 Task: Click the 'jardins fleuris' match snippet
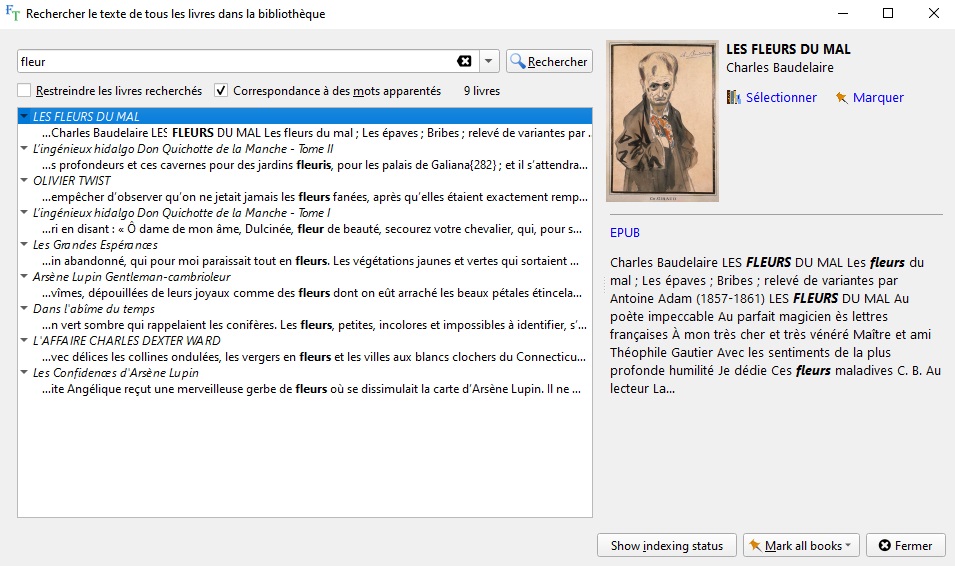(x=315, y=165)
